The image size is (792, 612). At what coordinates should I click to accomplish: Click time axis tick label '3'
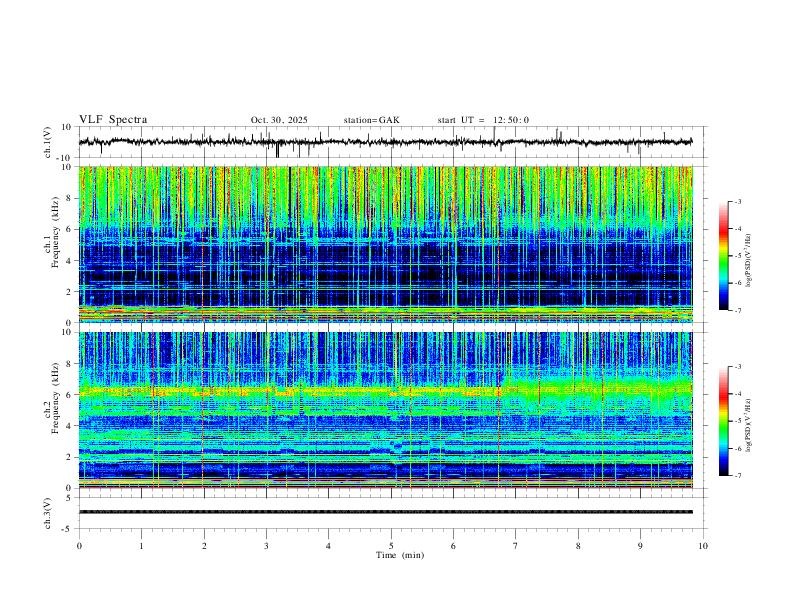pyautogui.click(x=266, y=546)
